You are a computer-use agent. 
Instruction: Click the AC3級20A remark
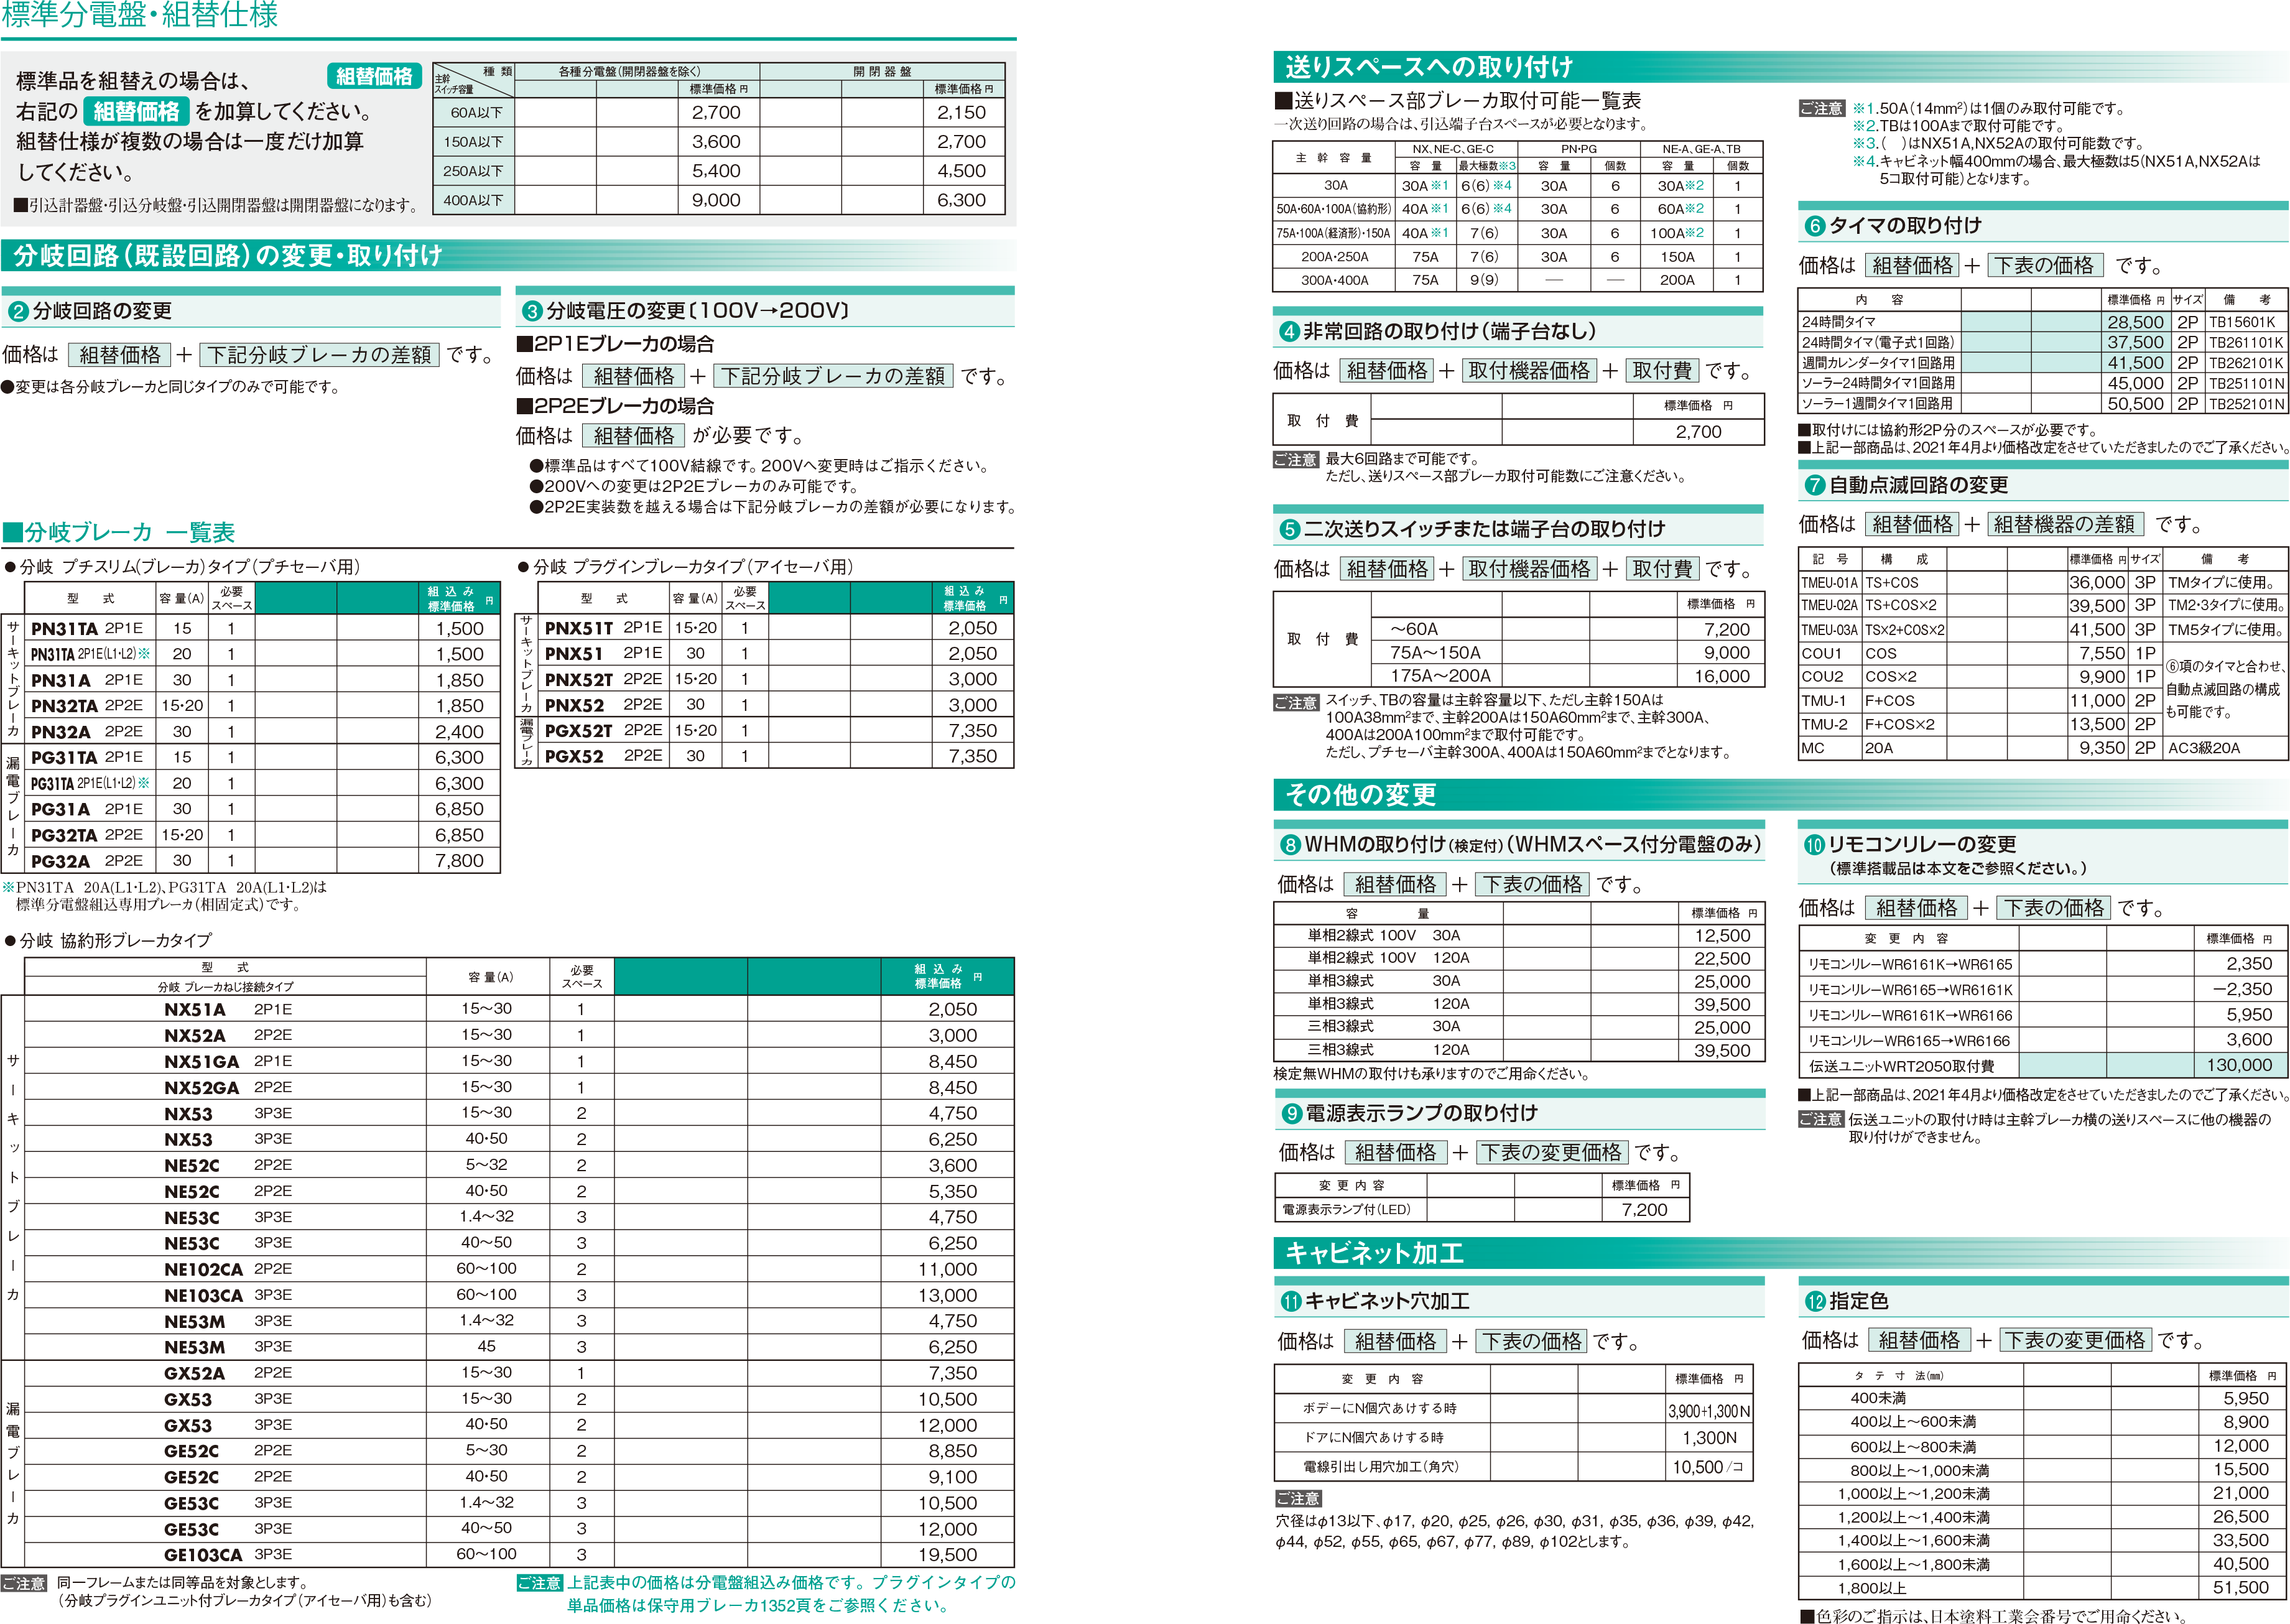point(2205,748)
